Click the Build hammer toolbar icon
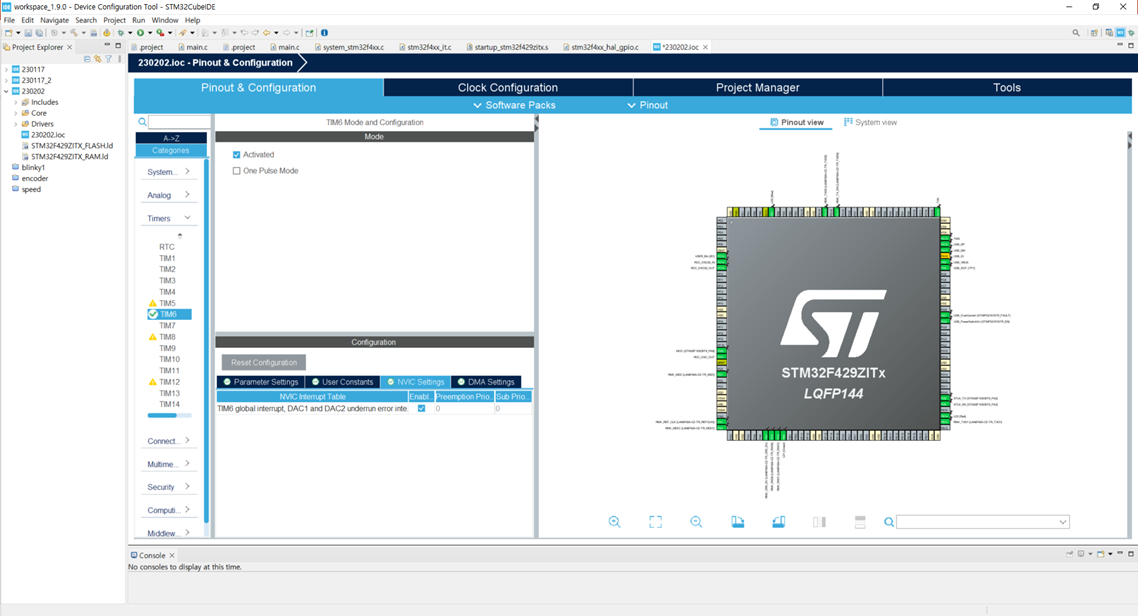 coord(73,33)
